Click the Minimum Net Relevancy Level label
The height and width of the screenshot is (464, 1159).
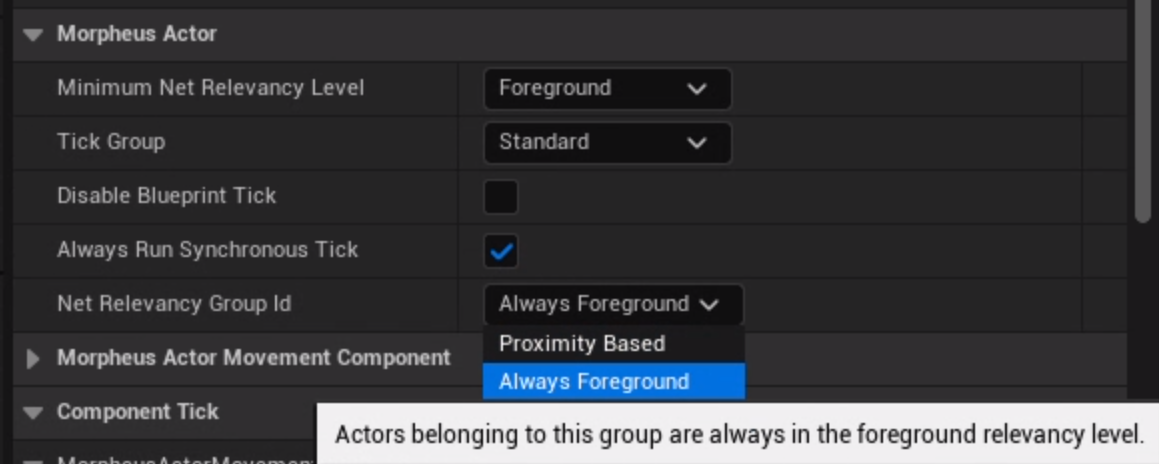210,88
